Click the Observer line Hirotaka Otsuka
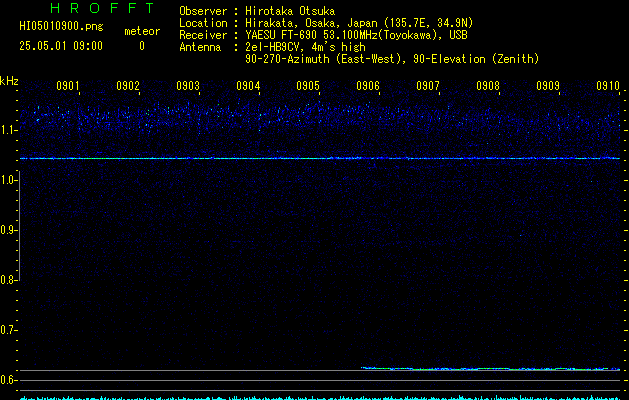Viewport: 629px width, 400px height. tap(257, 11)
